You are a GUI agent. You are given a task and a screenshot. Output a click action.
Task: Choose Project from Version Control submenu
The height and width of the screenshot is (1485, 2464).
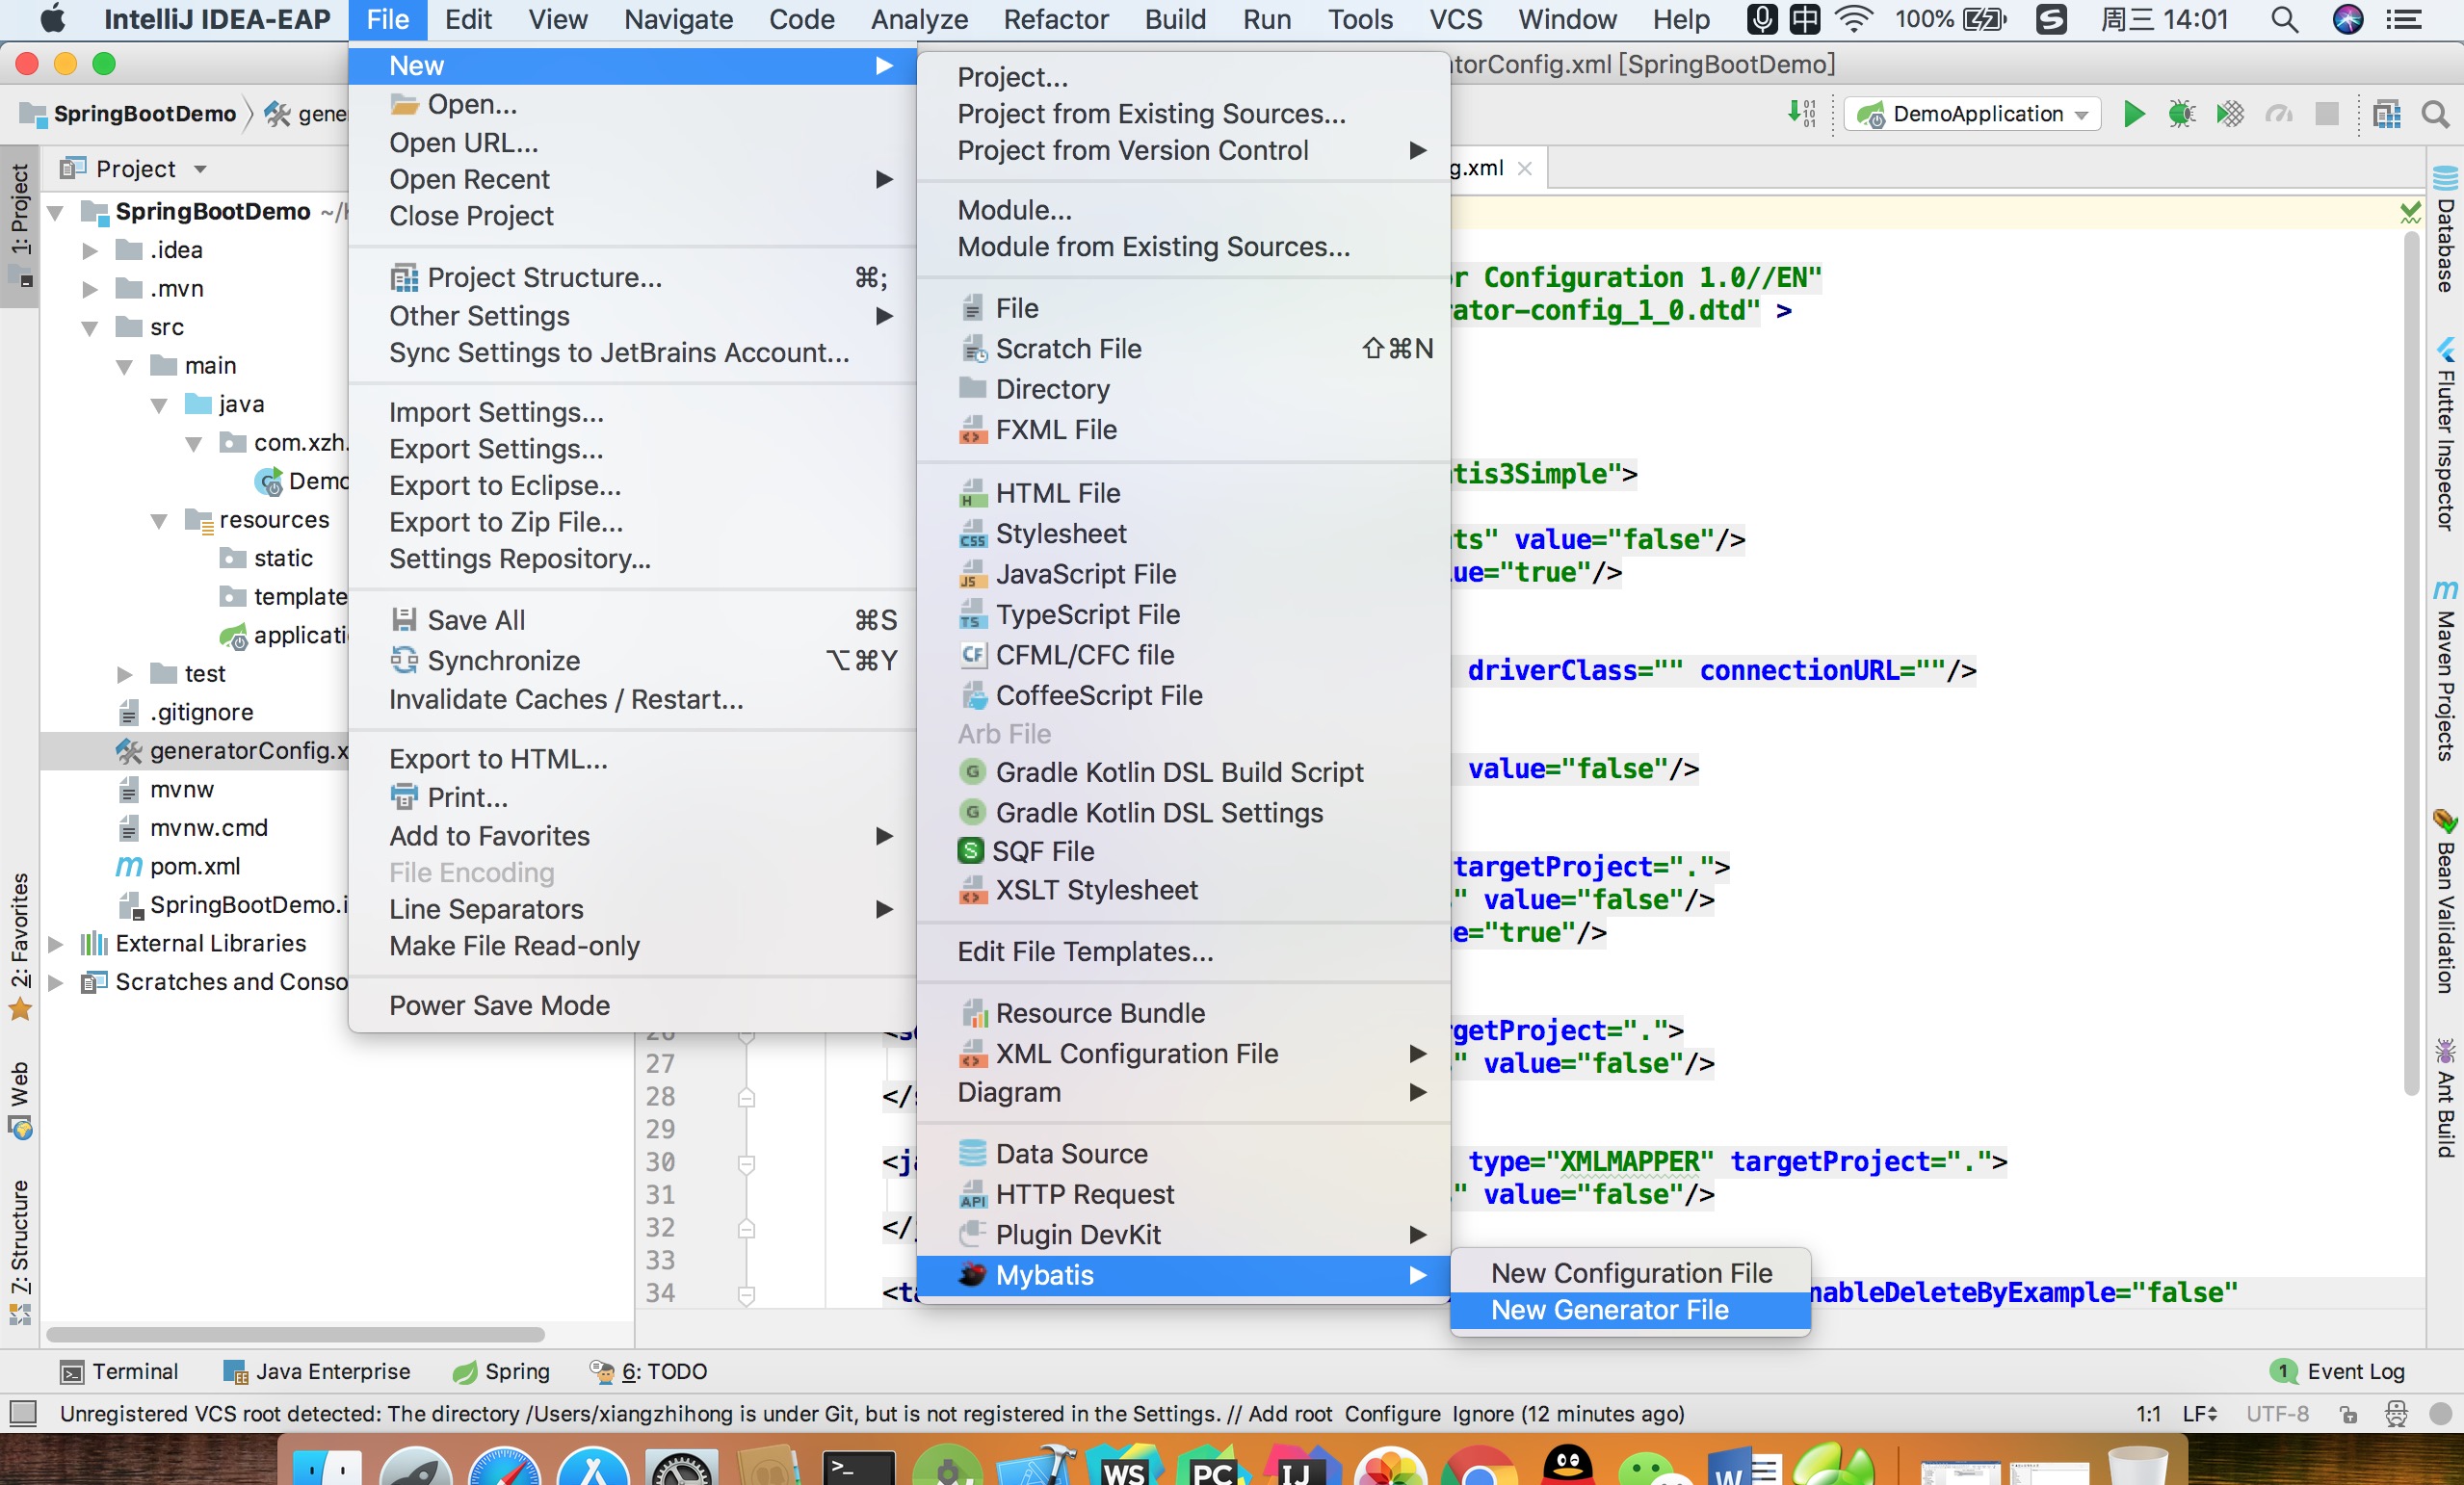tap(1183, 150)
